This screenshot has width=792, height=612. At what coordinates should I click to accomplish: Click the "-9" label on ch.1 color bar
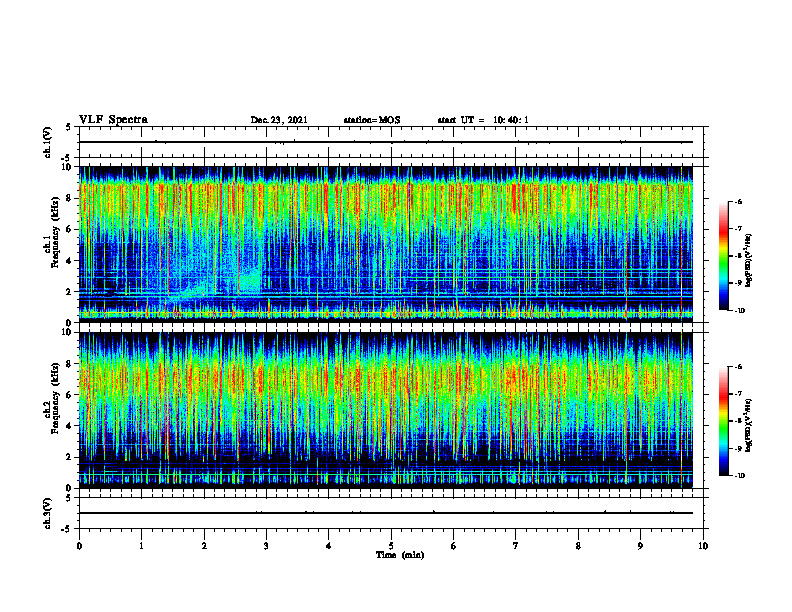(x=738, y=283)
